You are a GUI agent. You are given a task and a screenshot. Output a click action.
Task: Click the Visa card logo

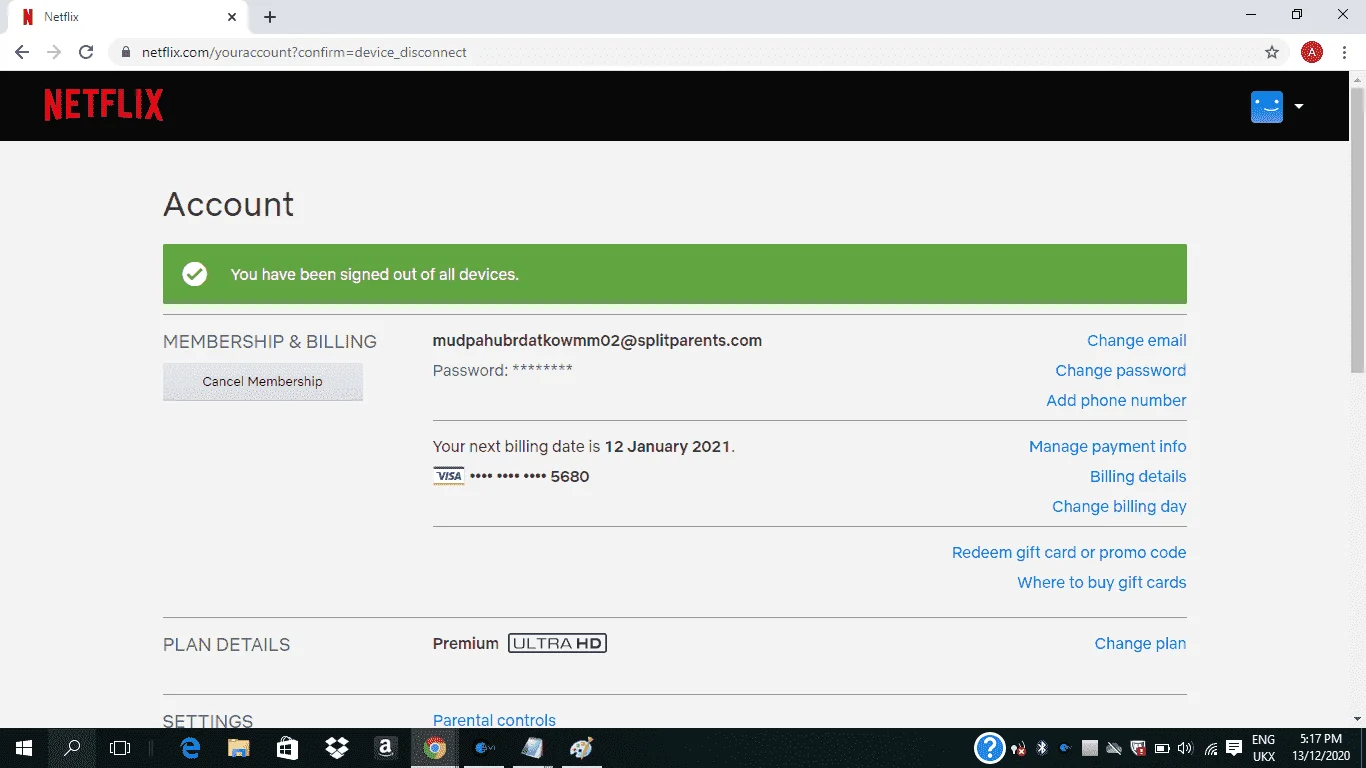[x=449, y=477]
